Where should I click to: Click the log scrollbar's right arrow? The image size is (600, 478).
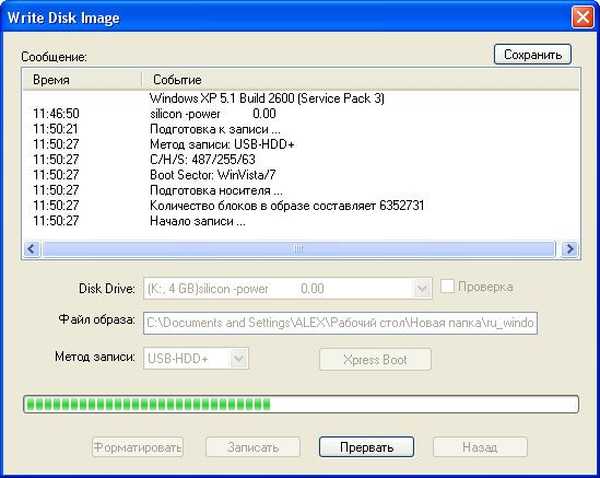click(x=569, y=249)
